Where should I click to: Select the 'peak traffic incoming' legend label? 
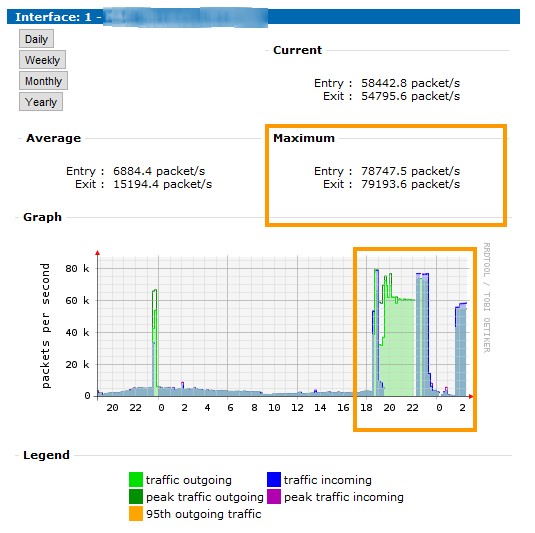tap(344, 497)
